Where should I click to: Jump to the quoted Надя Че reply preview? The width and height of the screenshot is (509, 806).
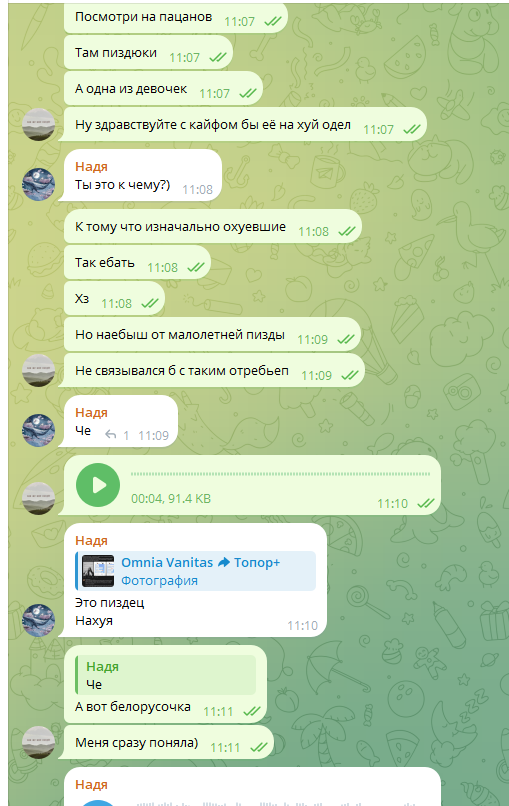[166, 675]
